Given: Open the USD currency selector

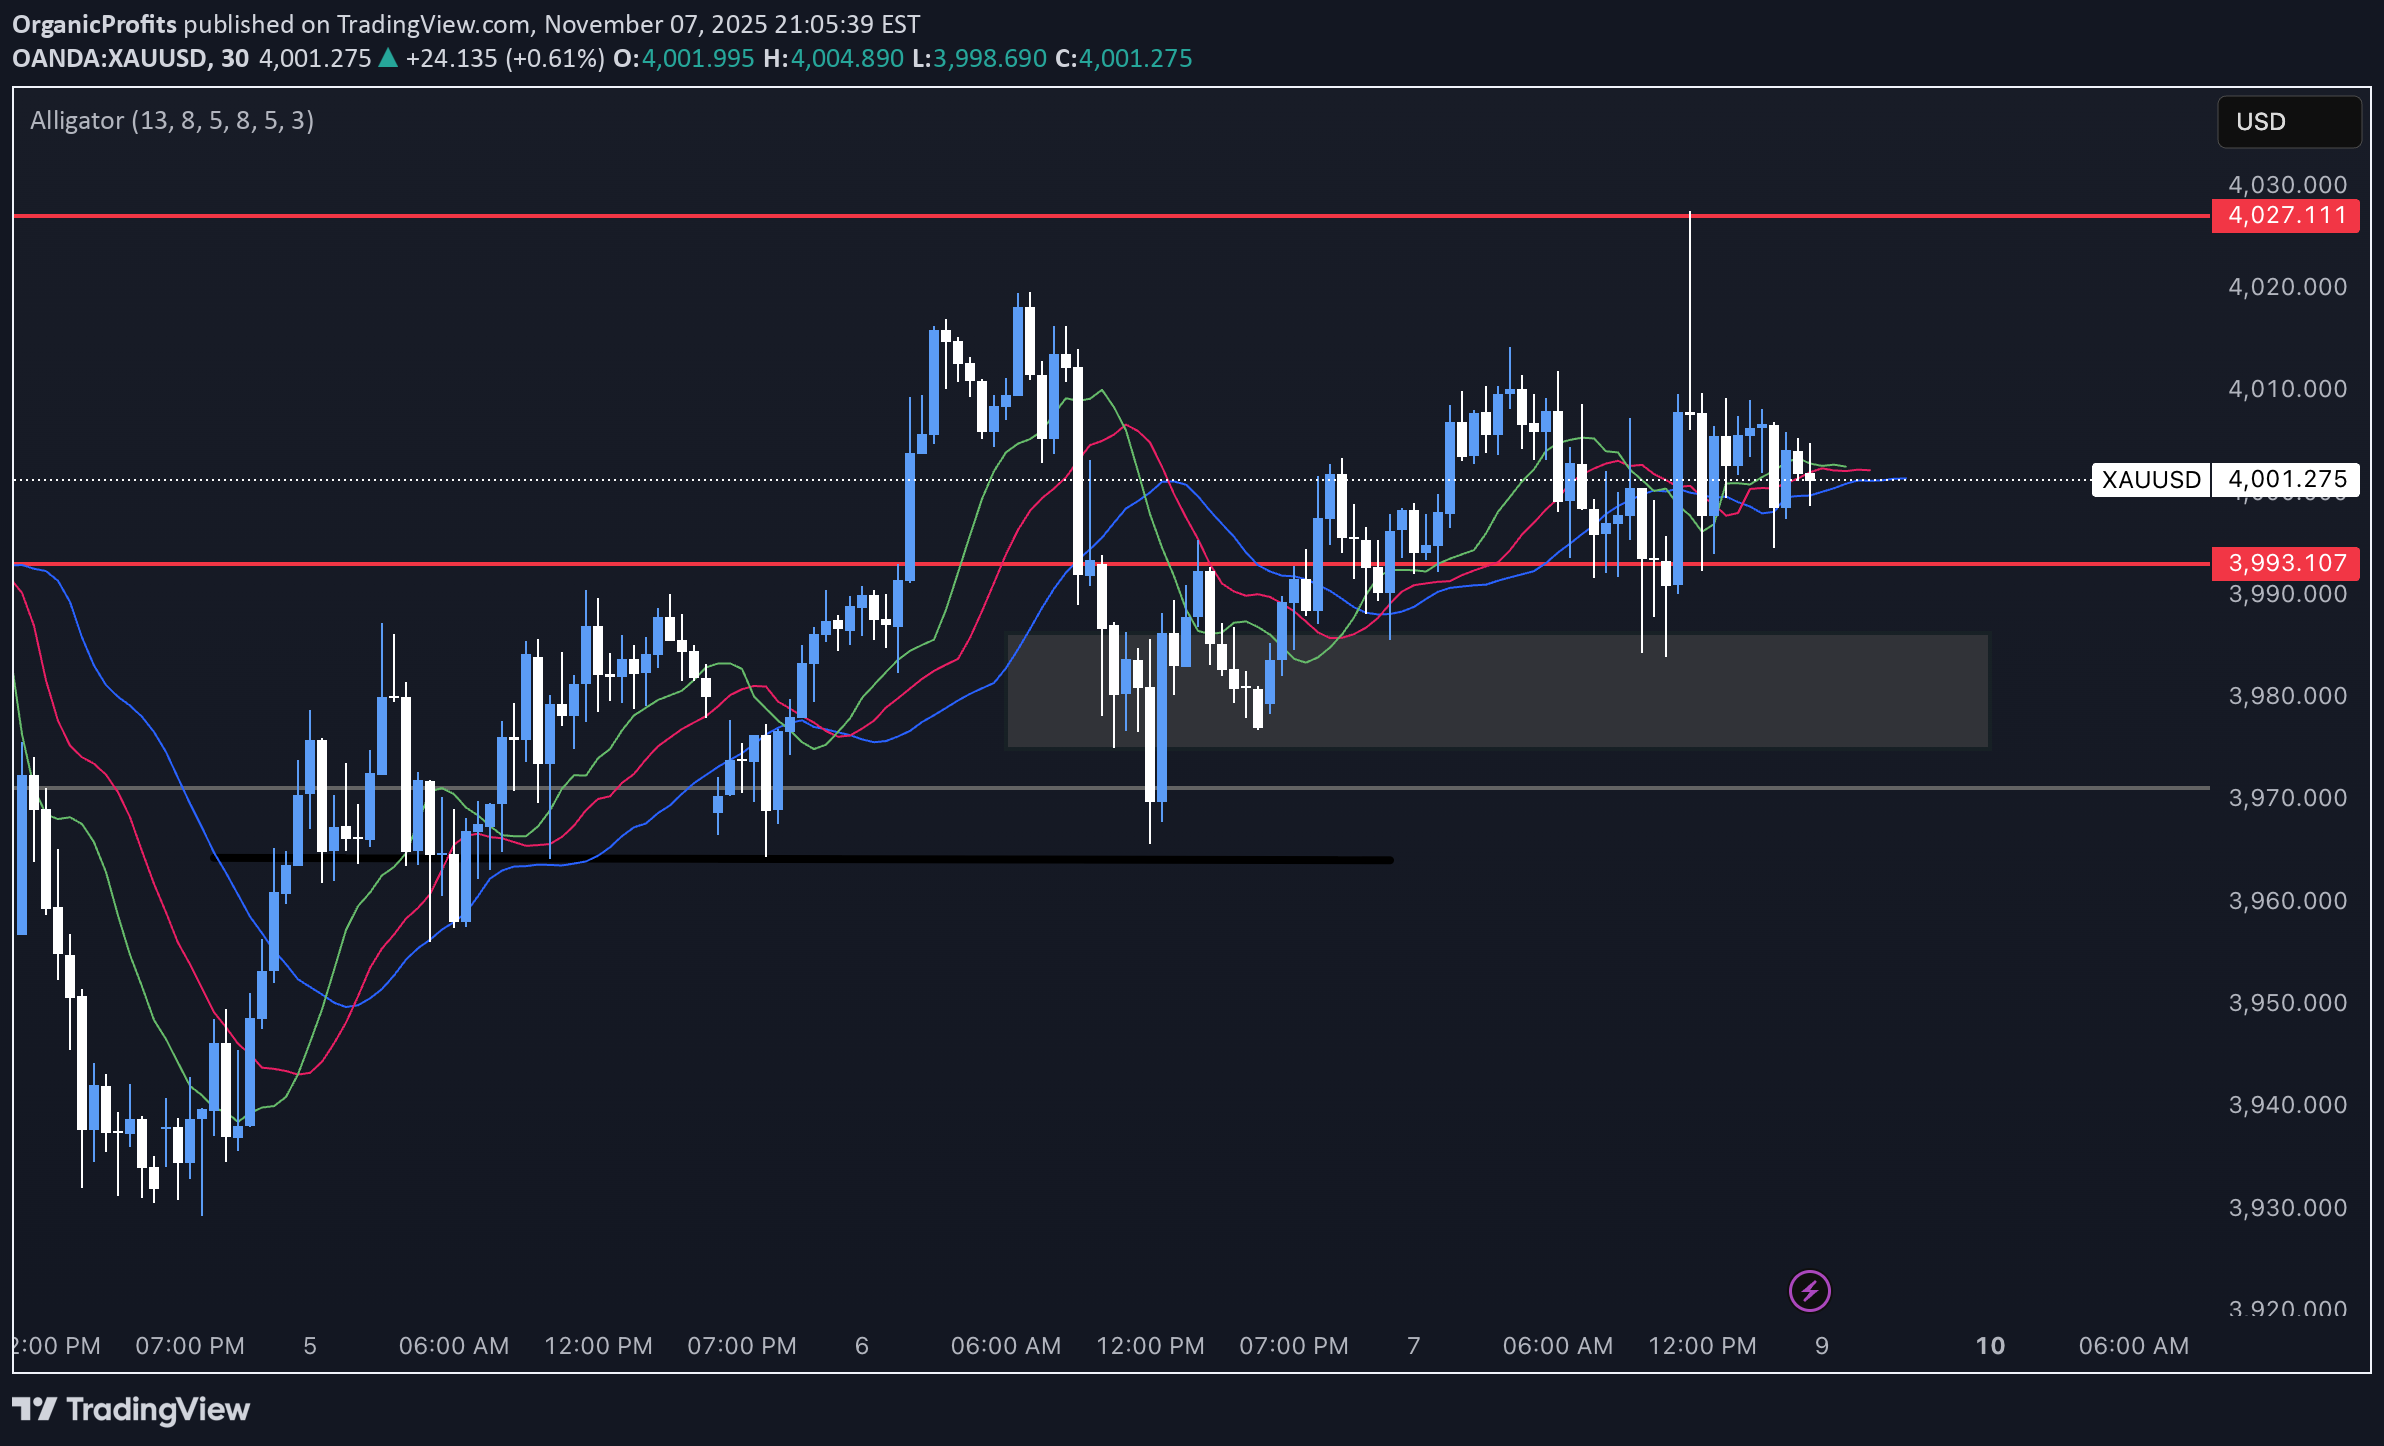Looking at the screenshot, I should pos(2288,122).
